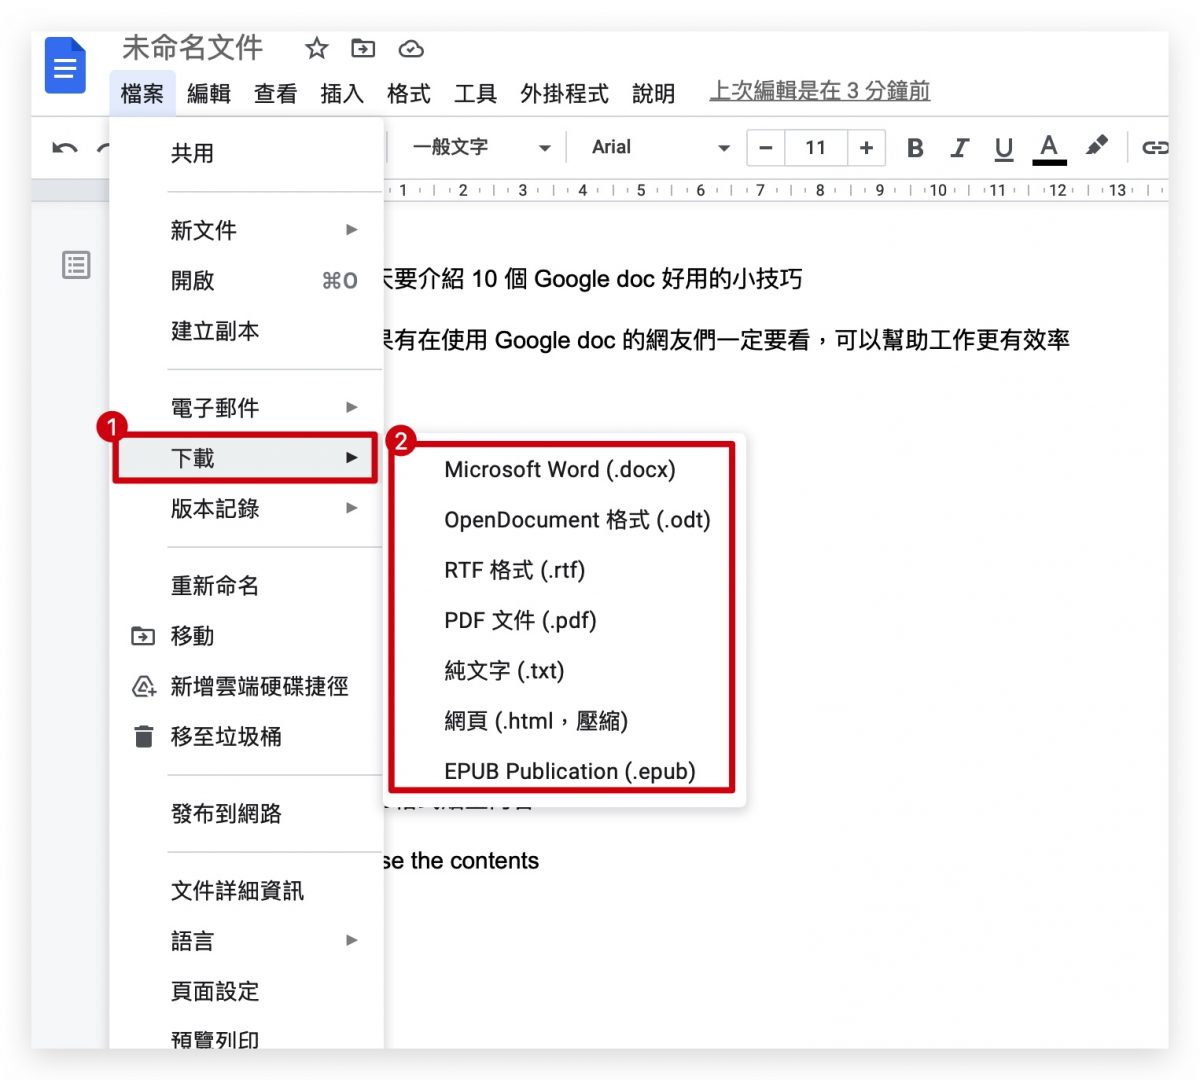
Task: Open the 查看 menu
Action: coord(276,94)
